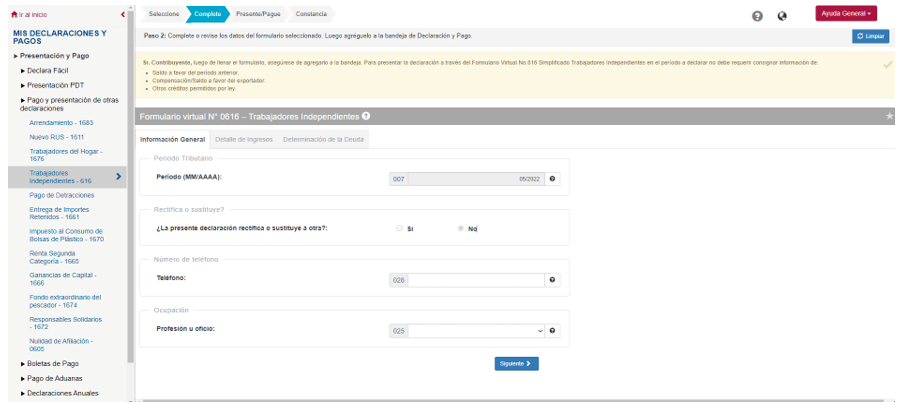Click help icon next to Período field
This screenshot has height=403, width=907.
point(552,178)
